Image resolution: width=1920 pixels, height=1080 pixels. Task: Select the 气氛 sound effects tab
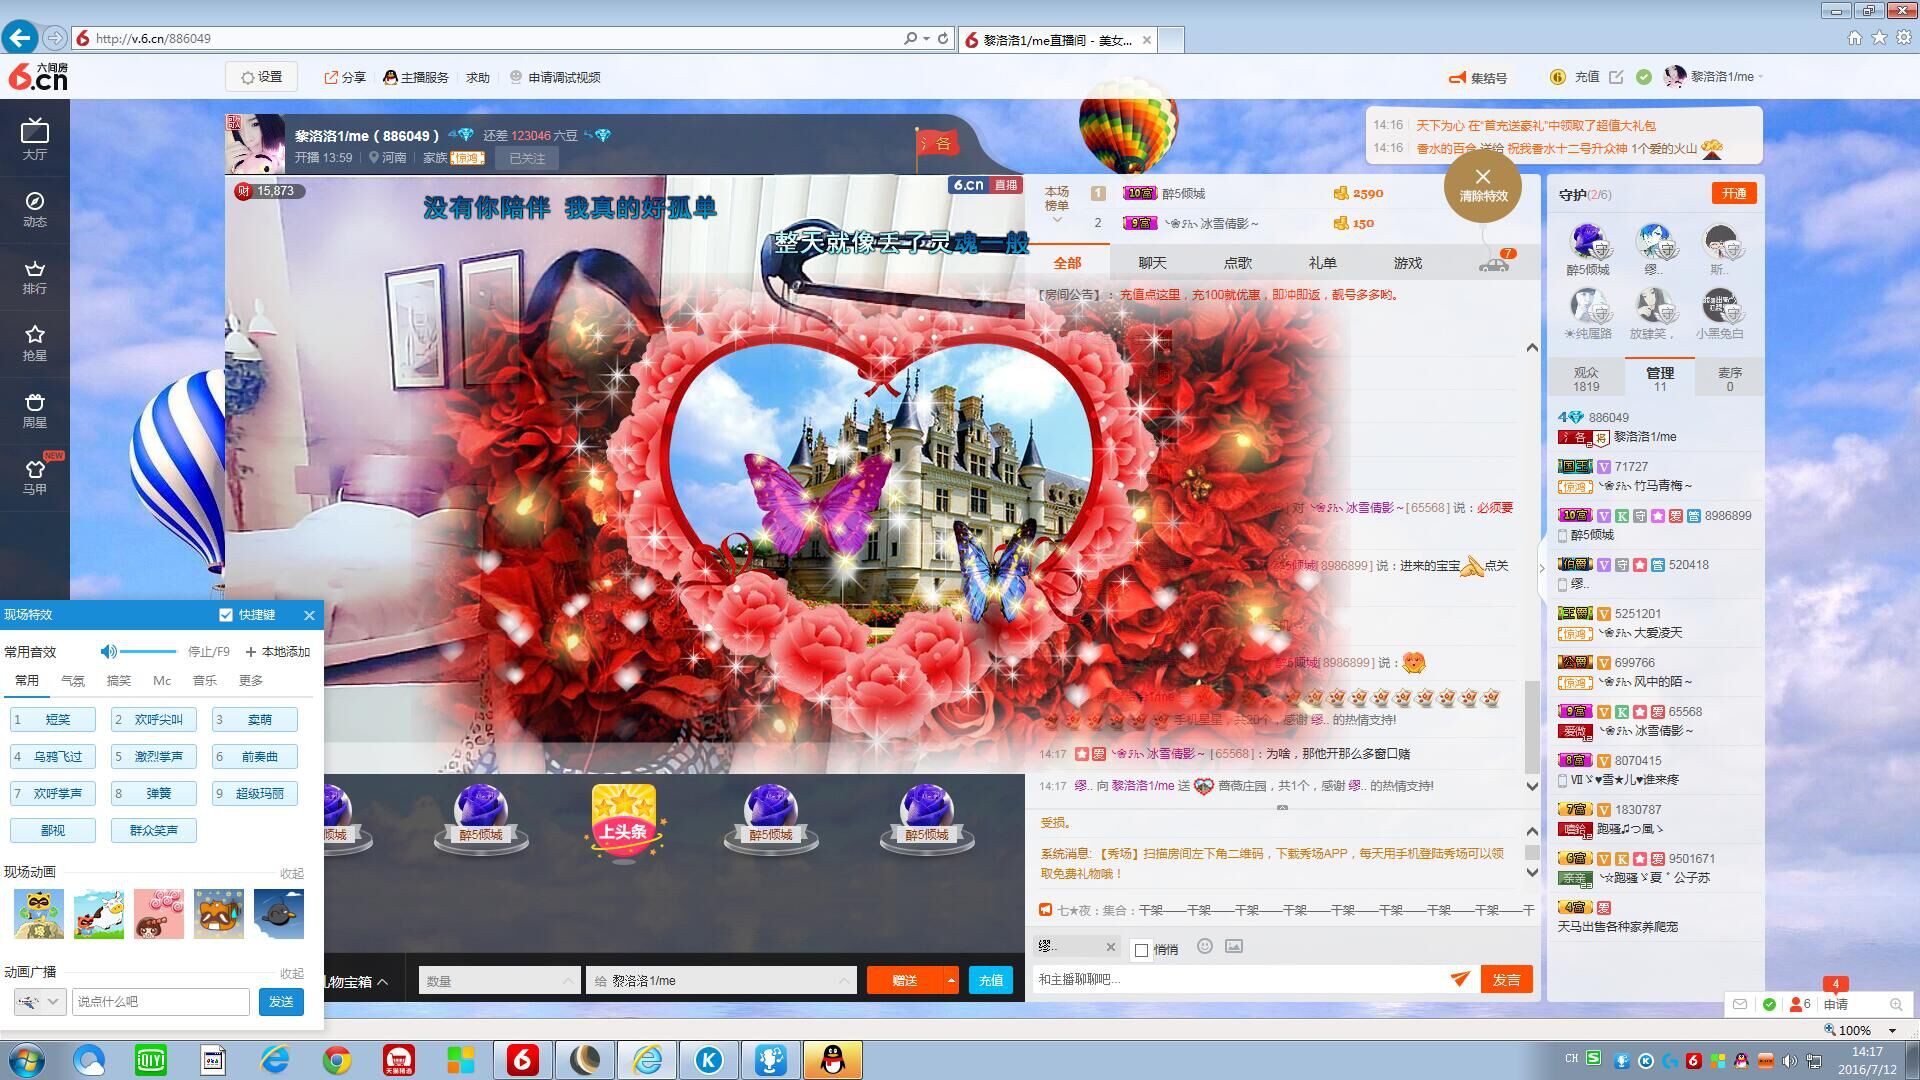73,680
